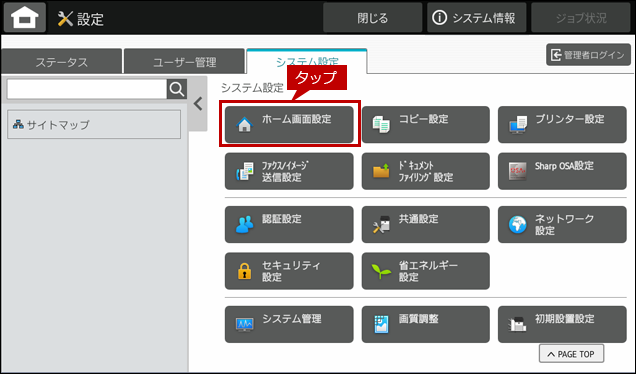Open ホーム画面設定 tile
Screen dimensions: 636x374
(x=289, y=125)
